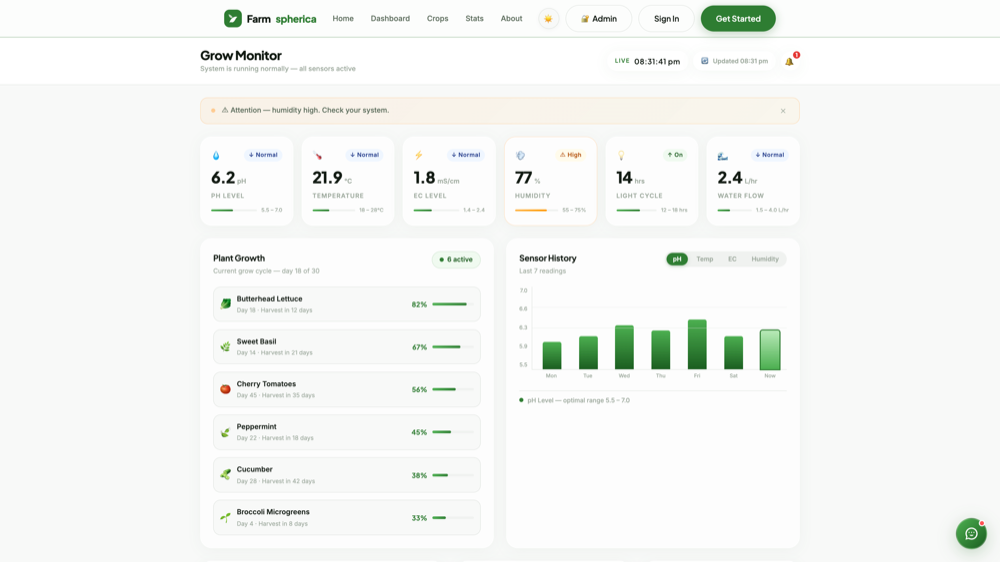Click the 21.9 temperature value
This screenshot has width=1000, height=562.
pos(327,177)
